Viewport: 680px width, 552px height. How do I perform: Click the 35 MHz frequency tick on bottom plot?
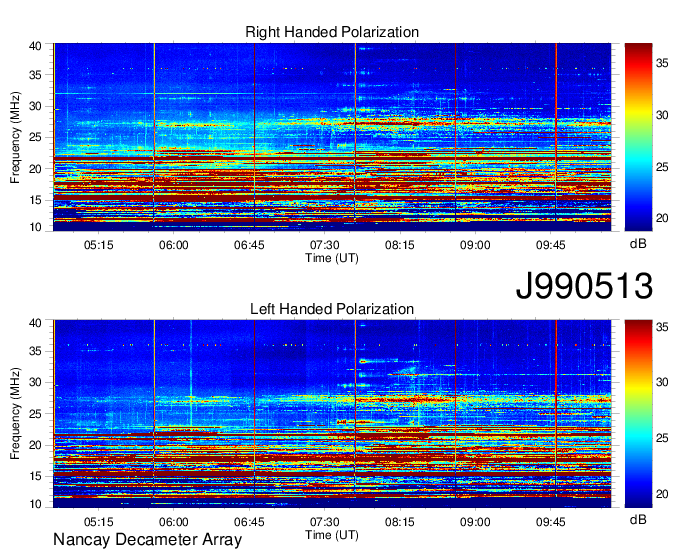(36, 351)
